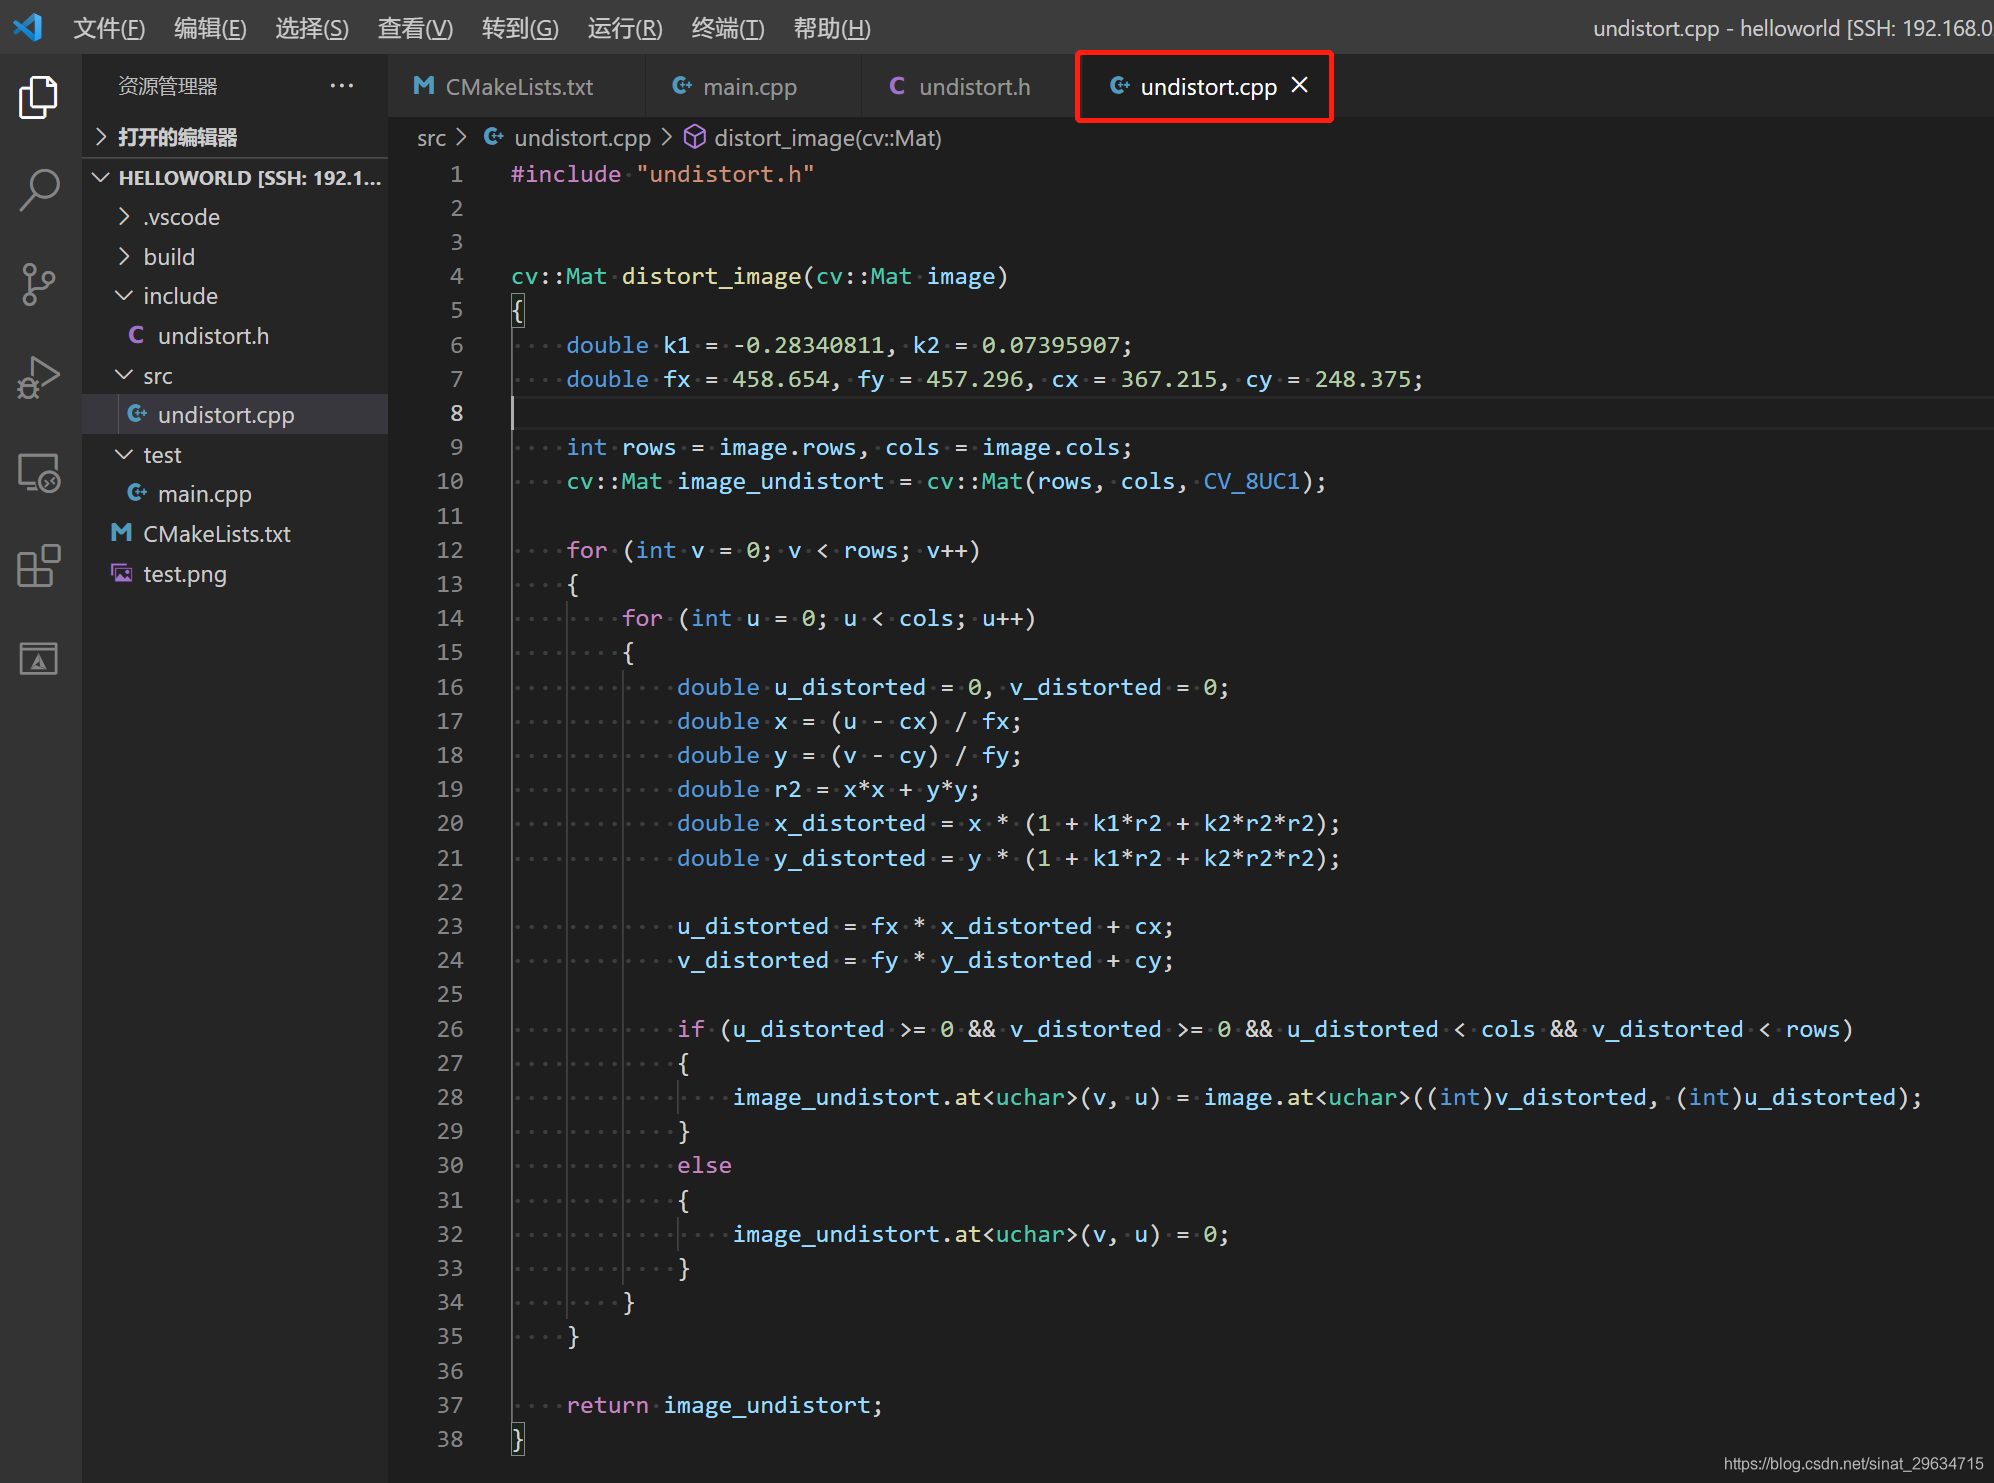Switch to the main.cpp tab
The height and width of the screenshot is (1483, 1994).
click(x=748, y=86)
